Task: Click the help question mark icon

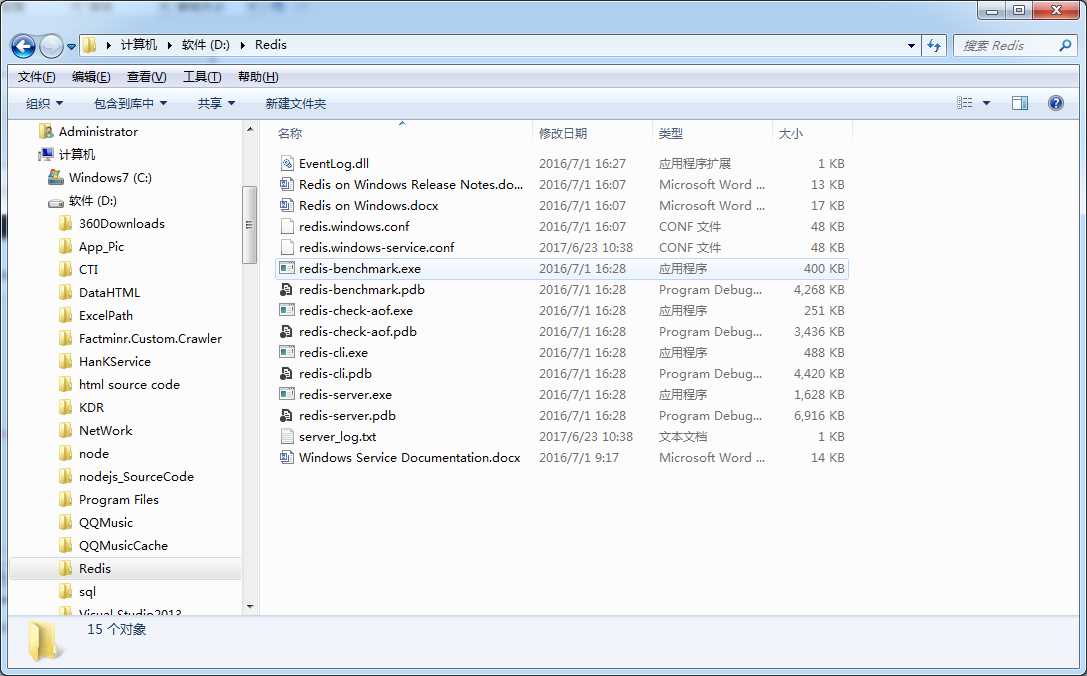Action: pyautogui.click(x=1055, y=103)
